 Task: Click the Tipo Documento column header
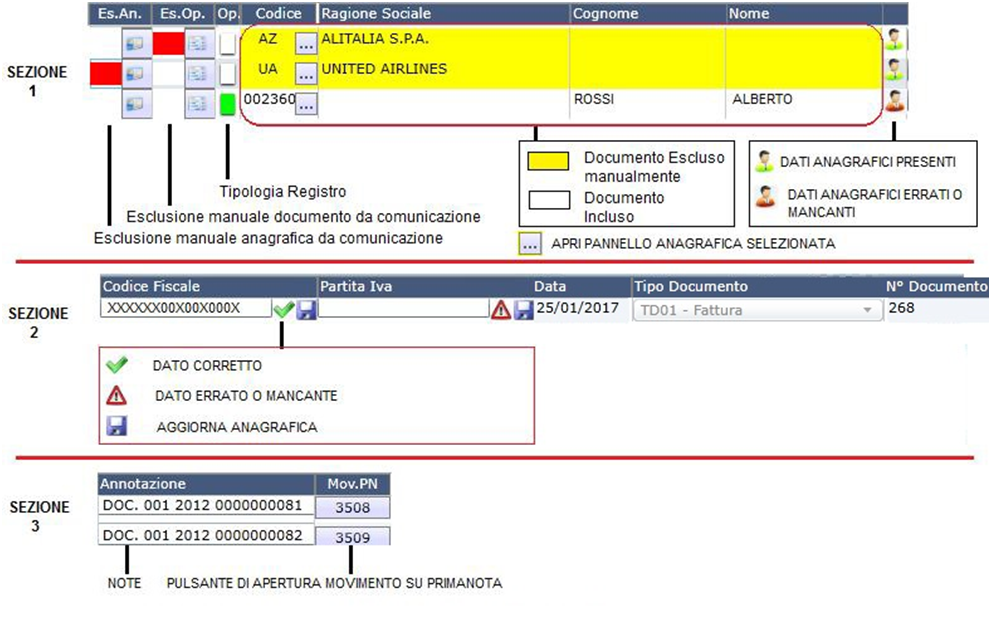click(758, 286)
